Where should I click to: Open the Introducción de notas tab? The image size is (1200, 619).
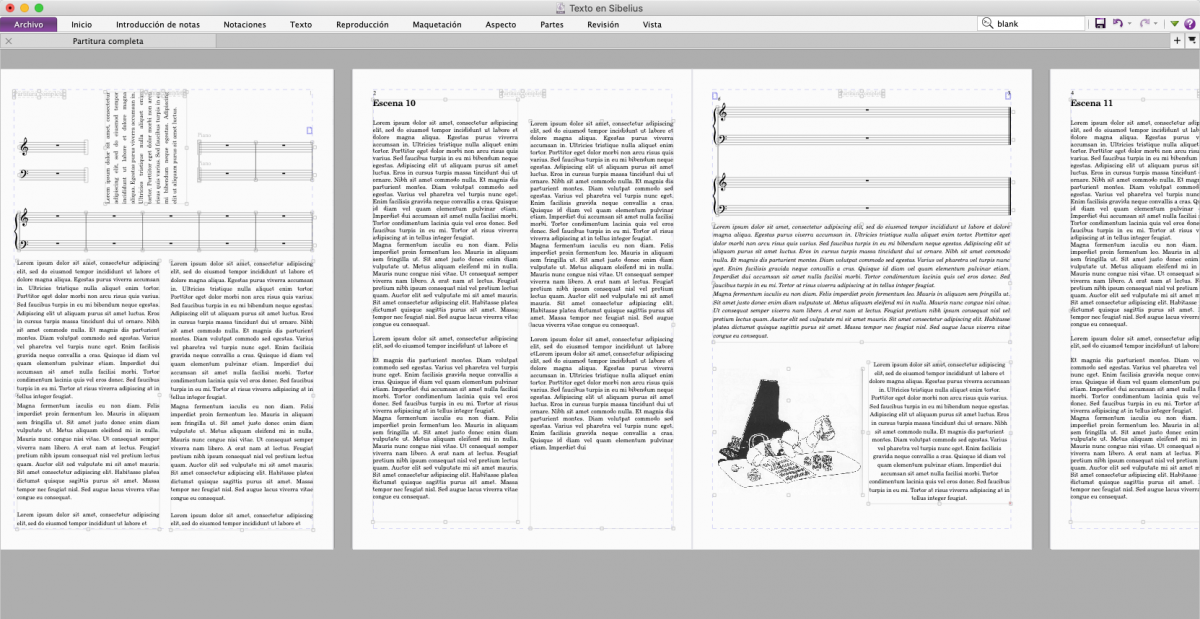click(x=158, y=23)
